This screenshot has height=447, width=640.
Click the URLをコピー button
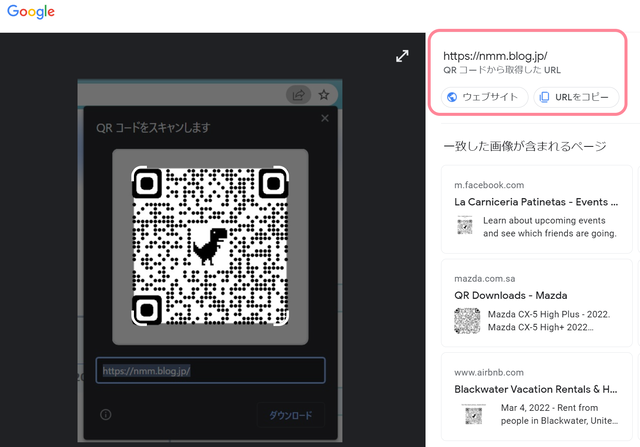click(x=576, y=97)
